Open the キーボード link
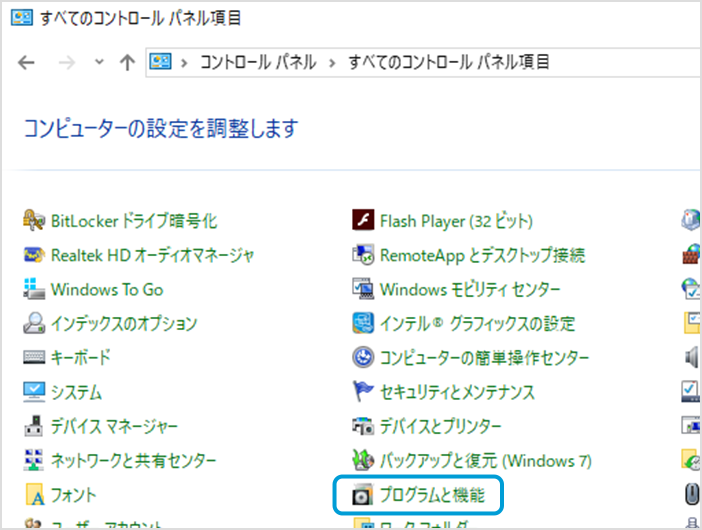The image size is (702, 530). click(x=81, y=358)
